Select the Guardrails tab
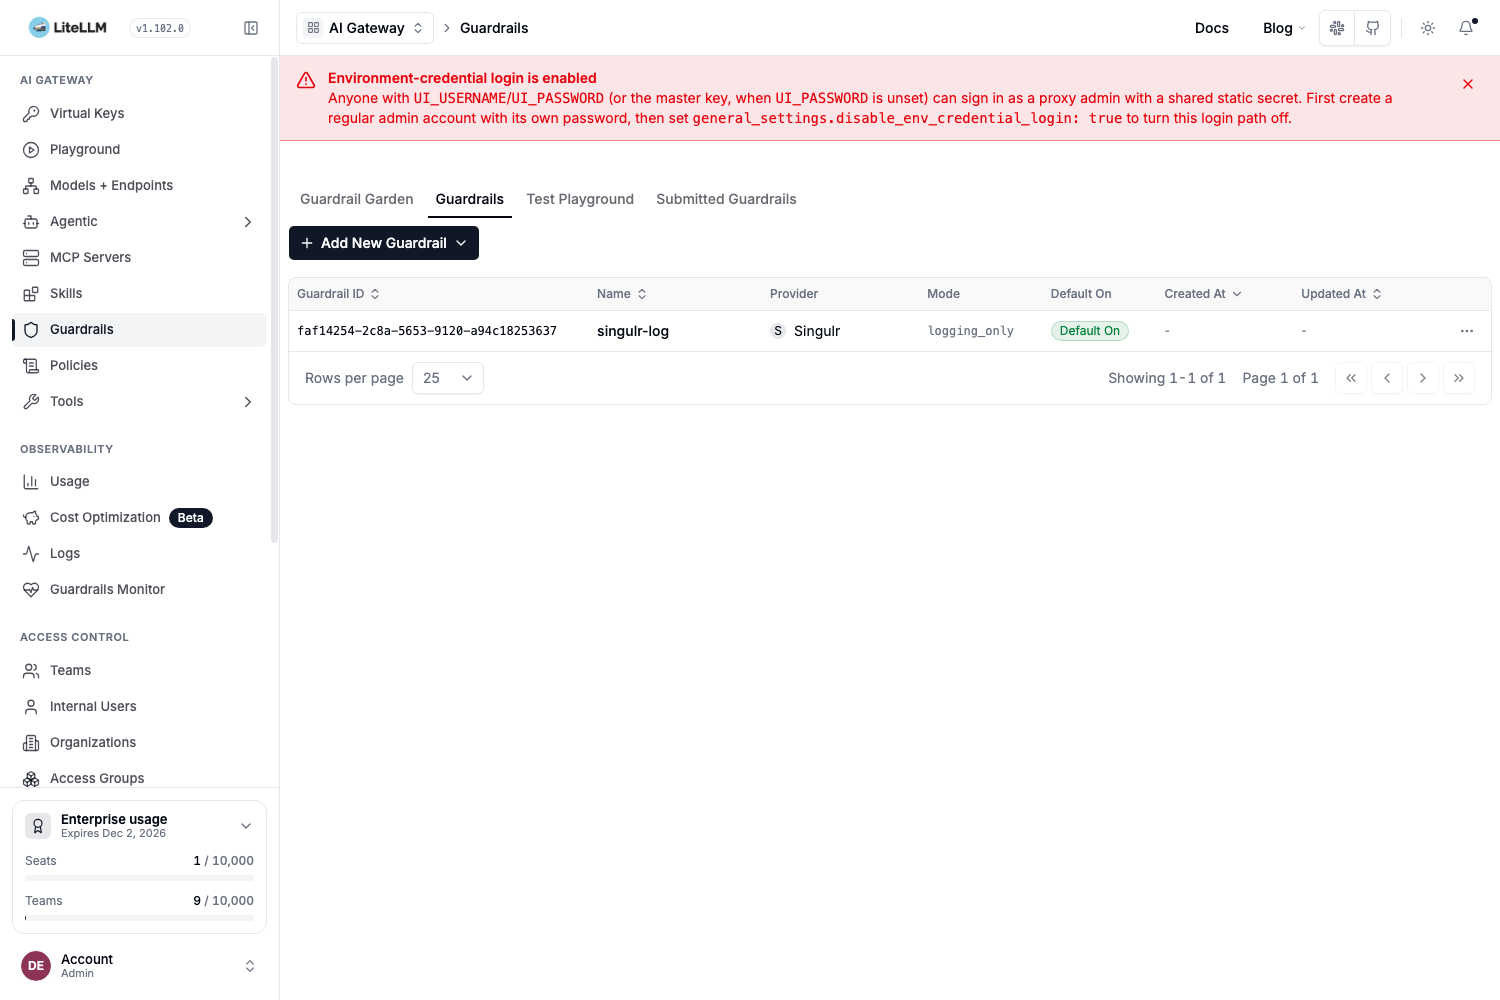Viewport: 1500px width, 1000px height. [470, 199]
